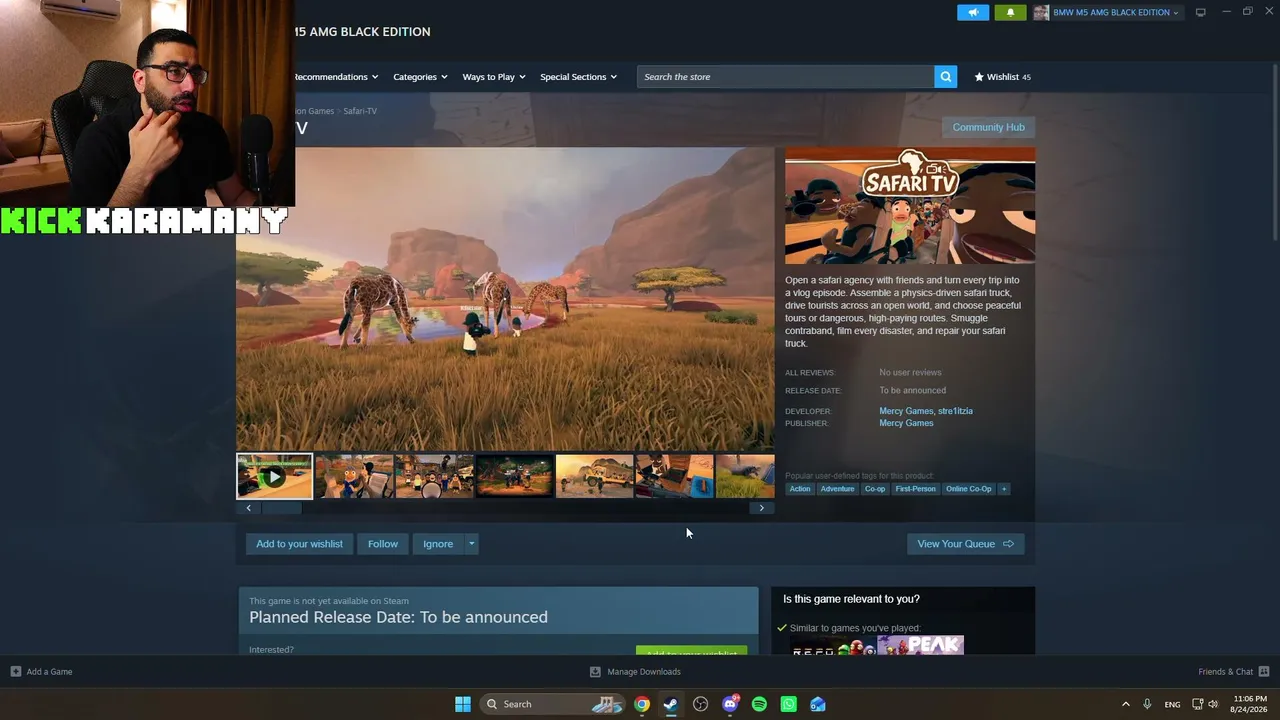This screenshot has height=720, width=1280.
Task: Open the Recommendations store menu
Action: (x=335, y=77)
